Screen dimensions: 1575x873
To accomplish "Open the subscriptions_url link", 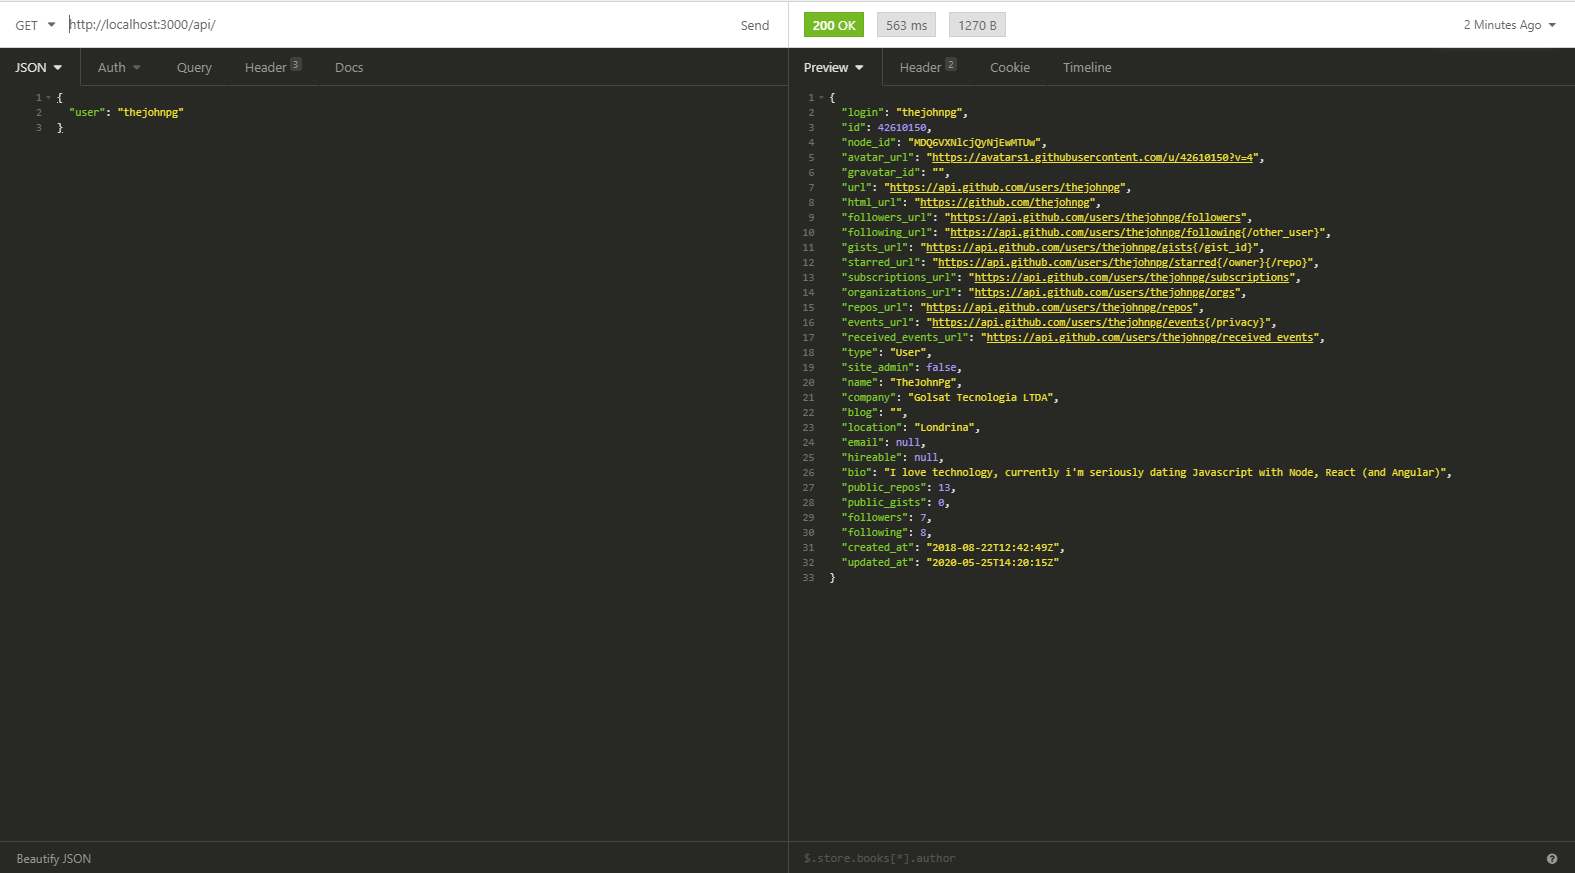I will pos(1132,278).
